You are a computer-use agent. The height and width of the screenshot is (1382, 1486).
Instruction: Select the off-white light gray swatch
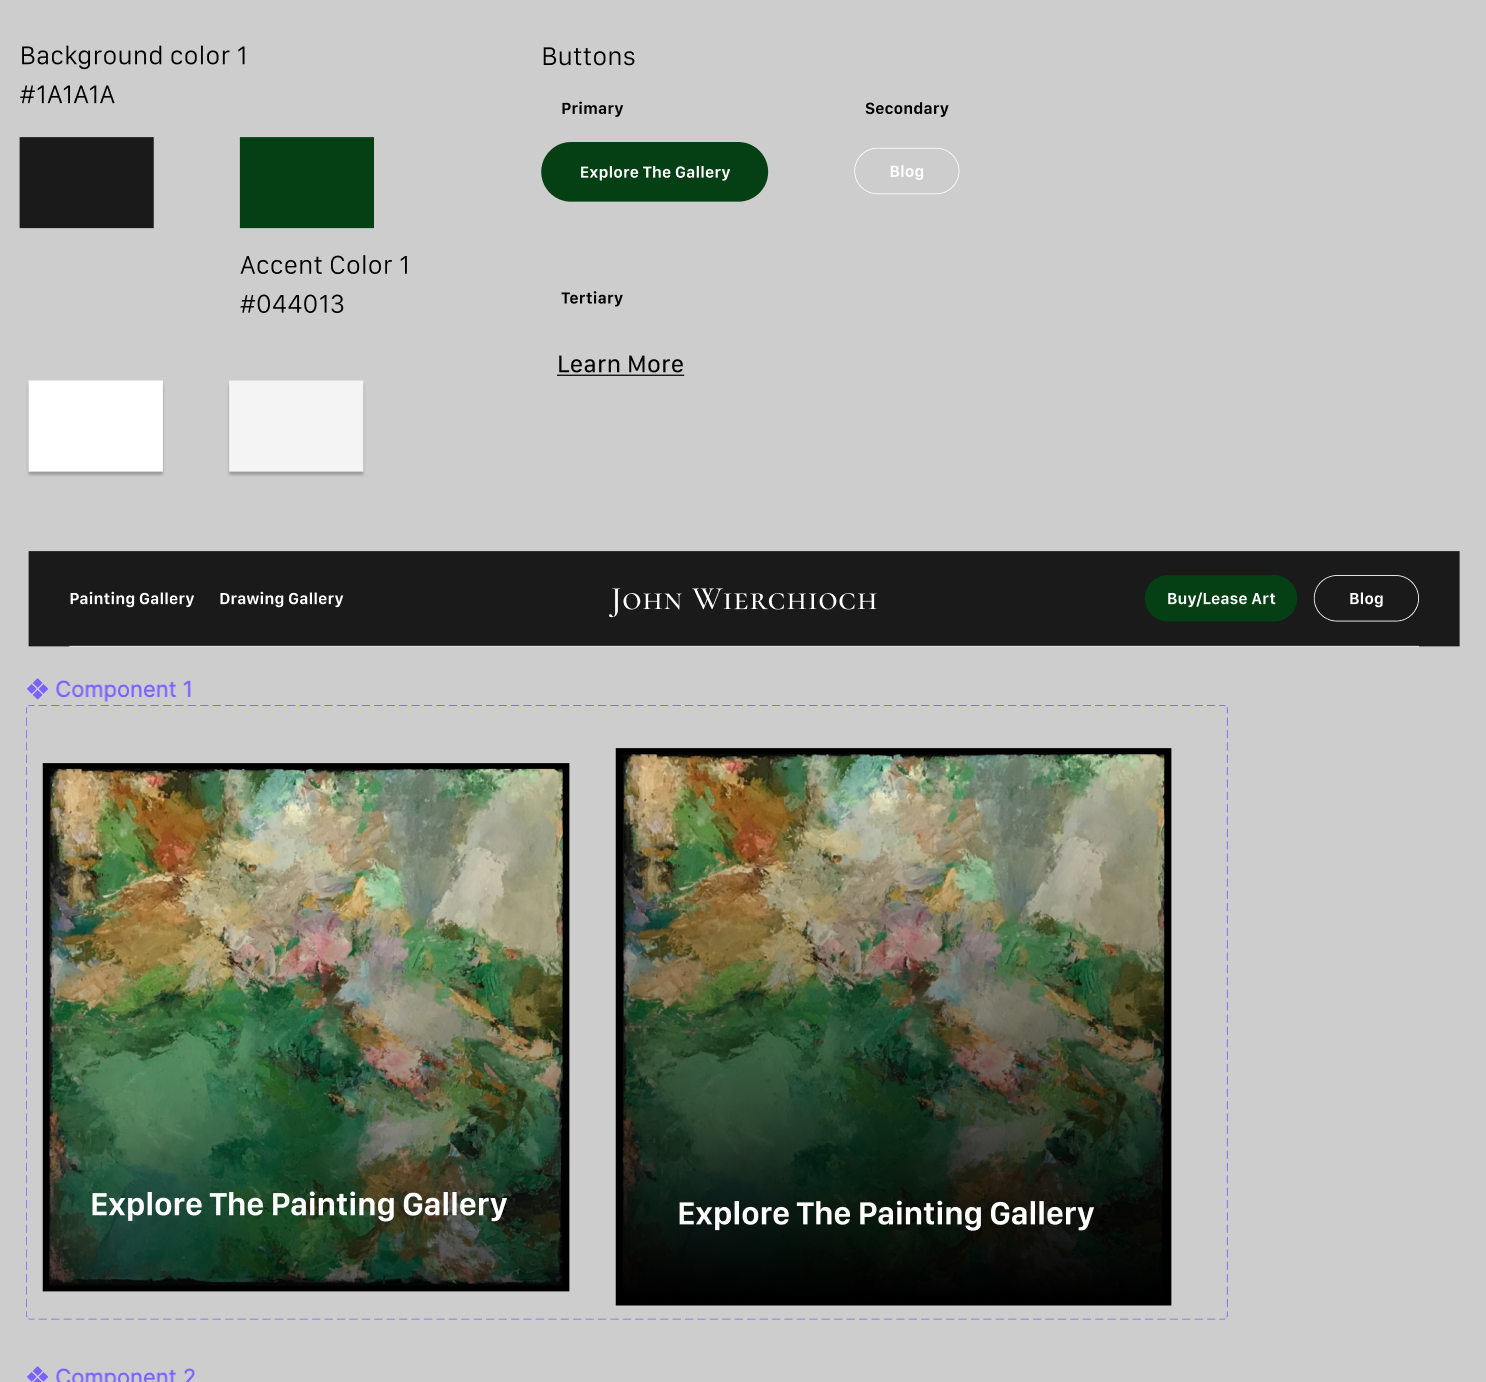296,425
